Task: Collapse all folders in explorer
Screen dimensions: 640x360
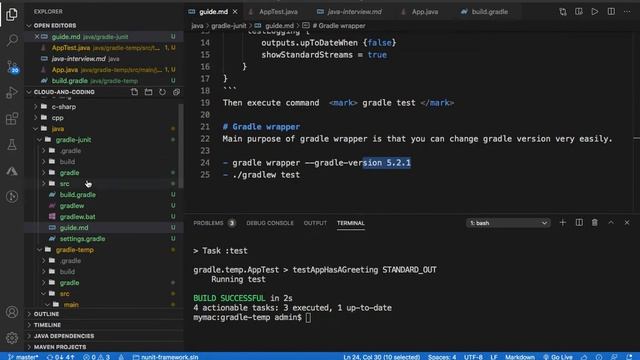Action: pyautogui.click(x=176, y=92)
